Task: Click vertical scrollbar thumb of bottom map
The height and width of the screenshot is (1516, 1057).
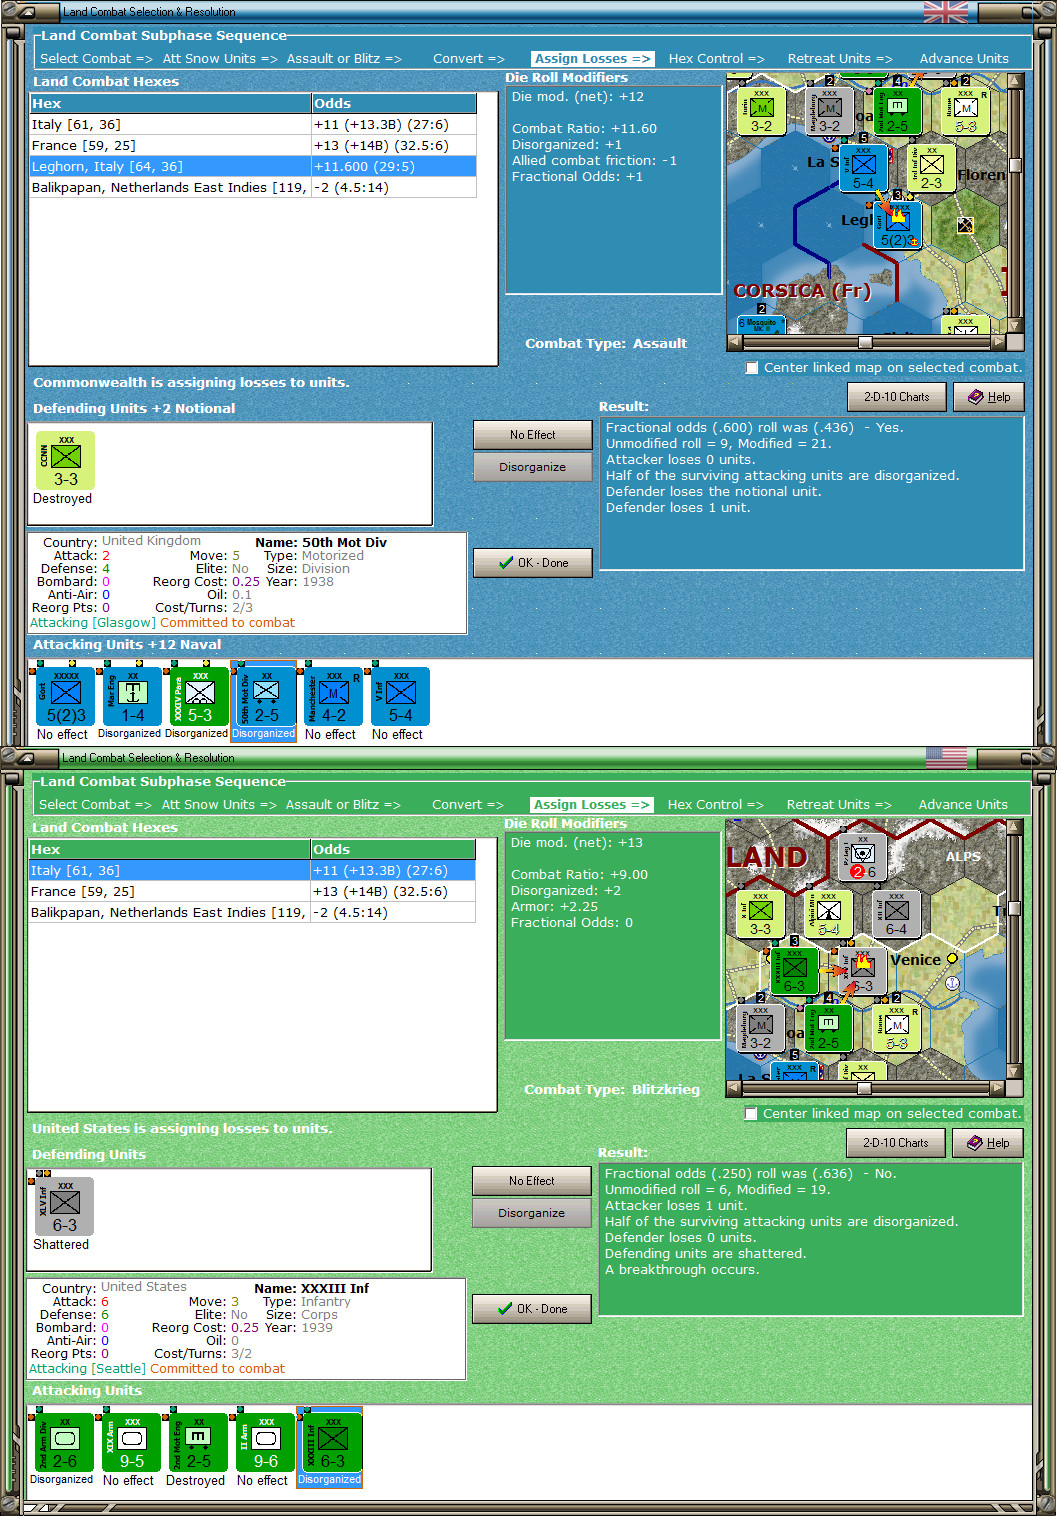Action: click(1014, 908)
